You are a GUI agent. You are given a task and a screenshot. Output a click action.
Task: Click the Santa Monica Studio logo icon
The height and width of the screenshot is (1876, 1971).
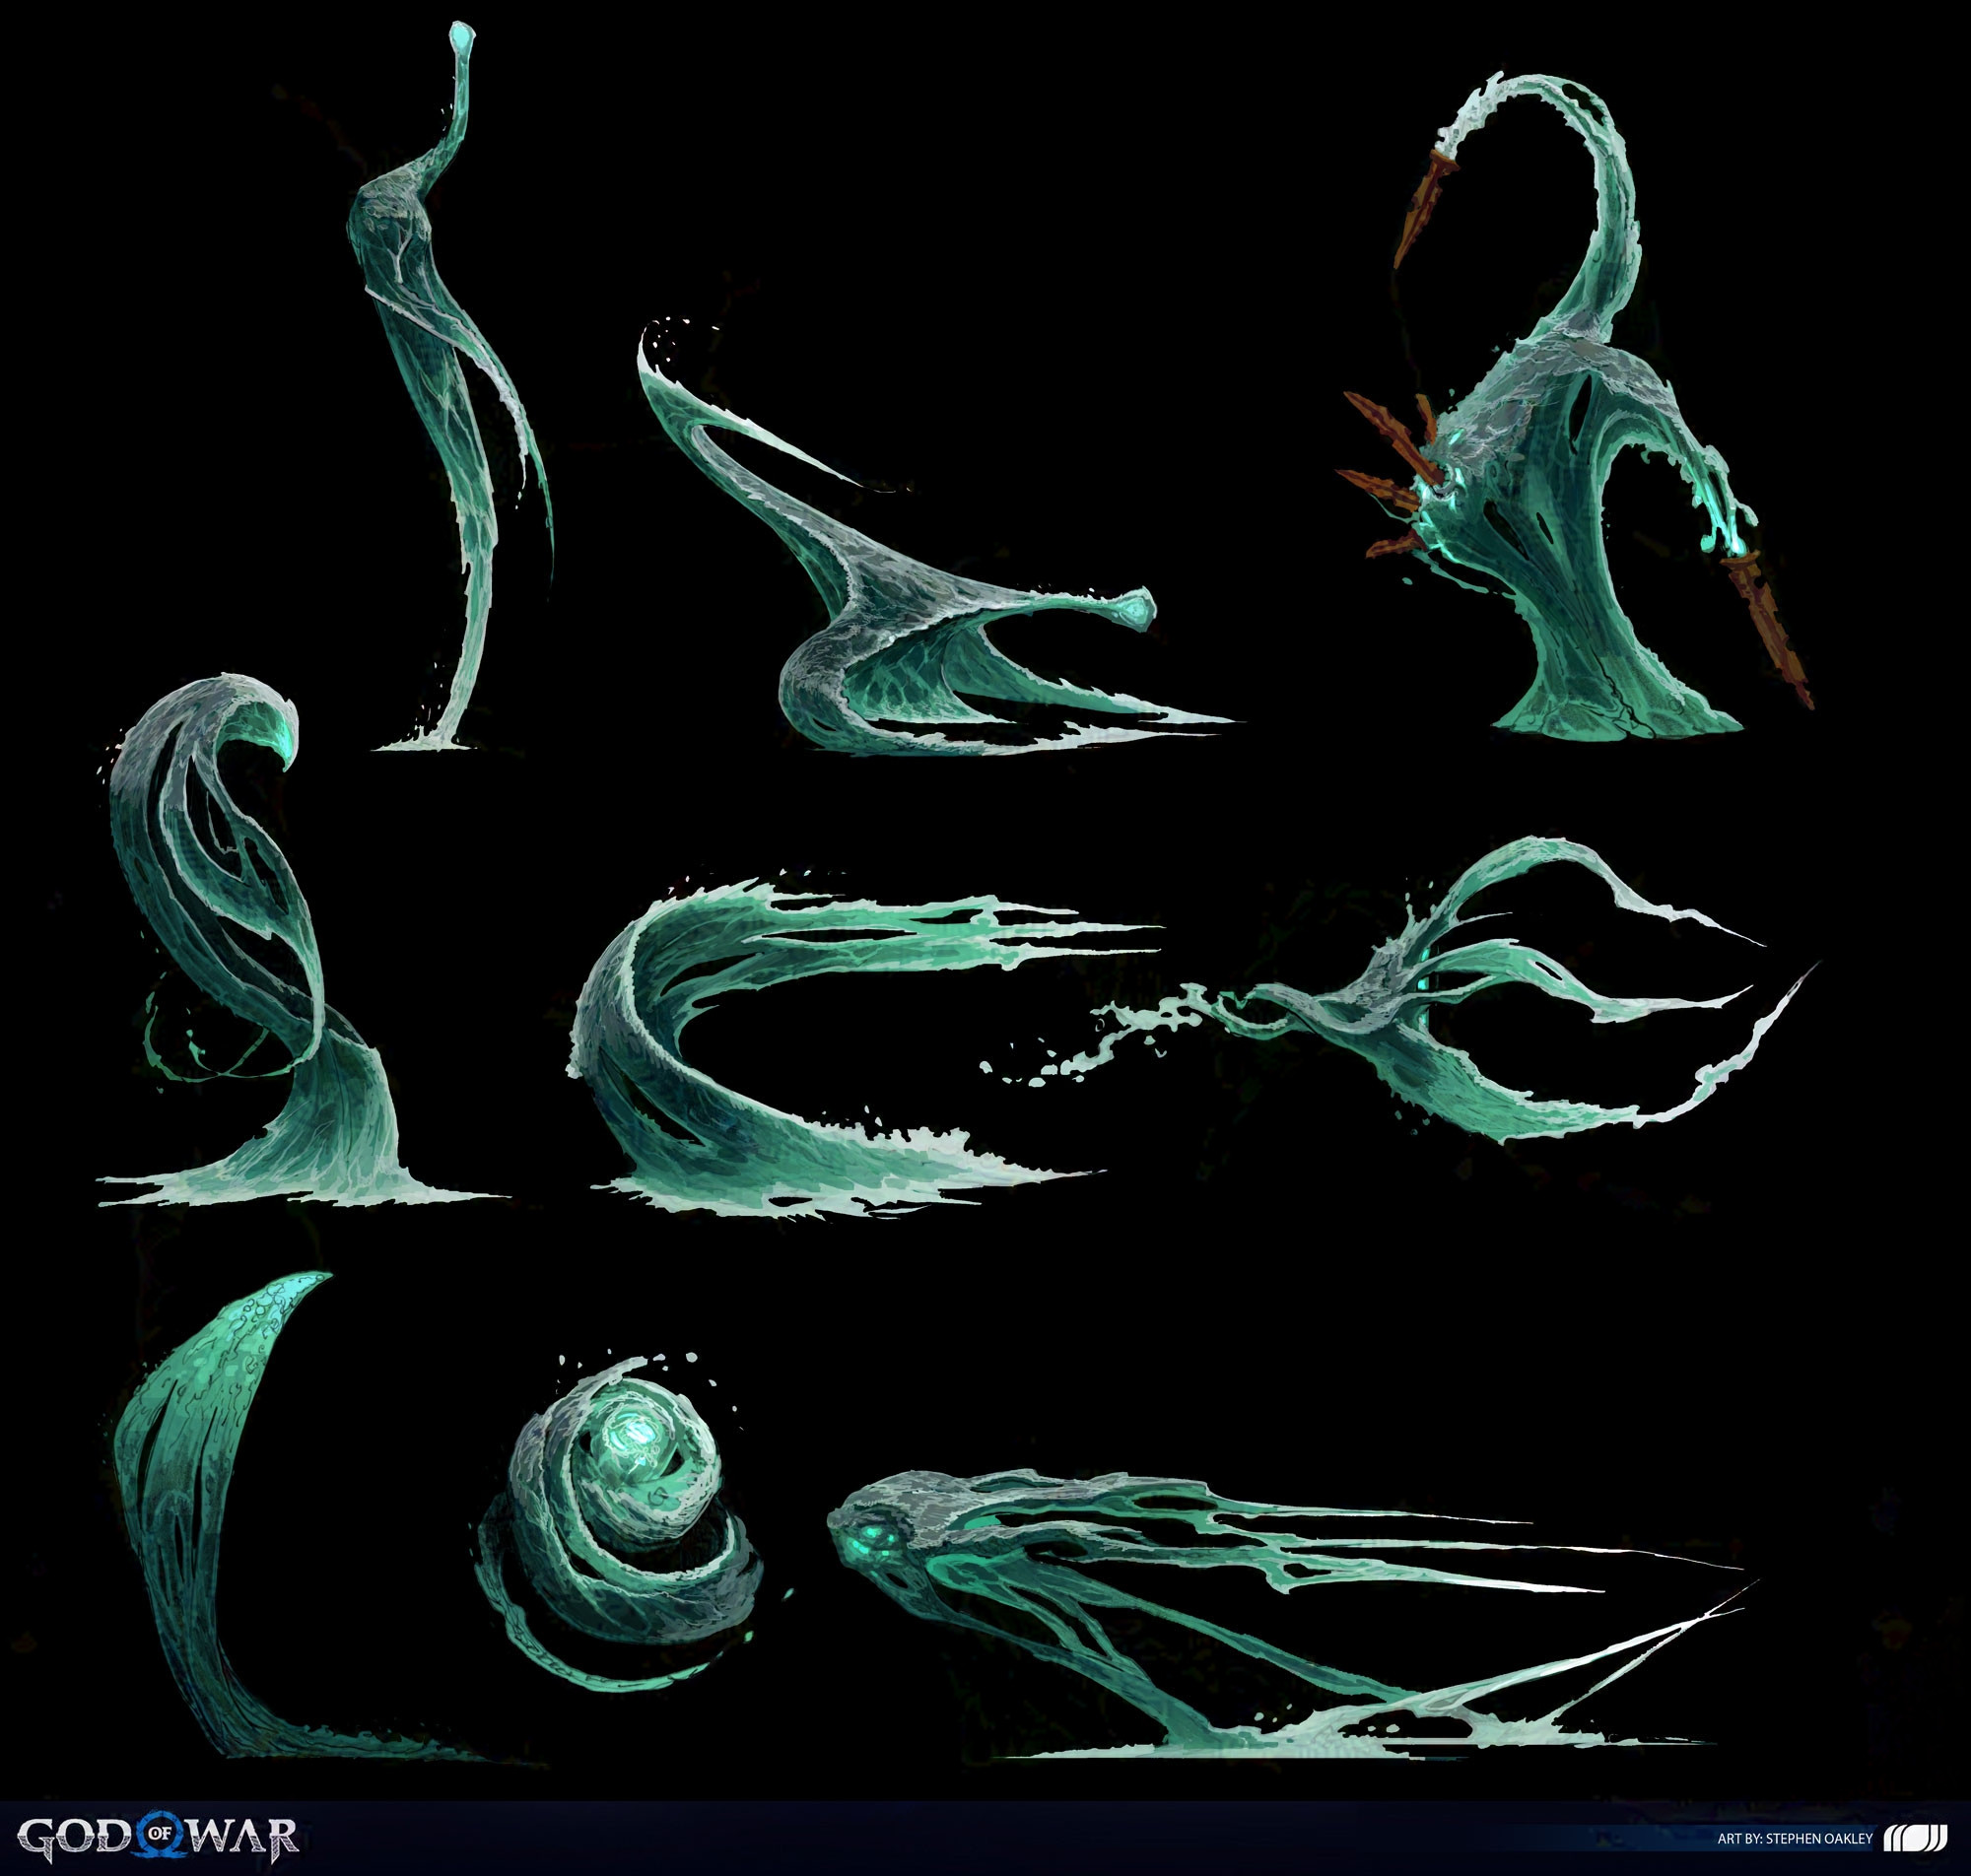coord(1915,1838)
